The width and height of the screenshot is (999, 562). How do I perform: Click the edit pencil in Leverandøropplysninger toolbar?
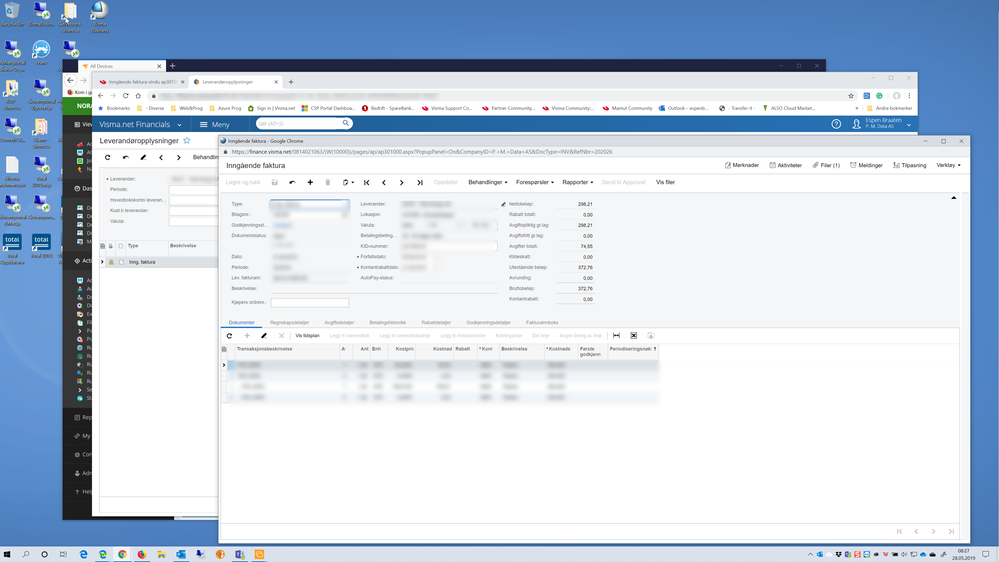[143, 157]
